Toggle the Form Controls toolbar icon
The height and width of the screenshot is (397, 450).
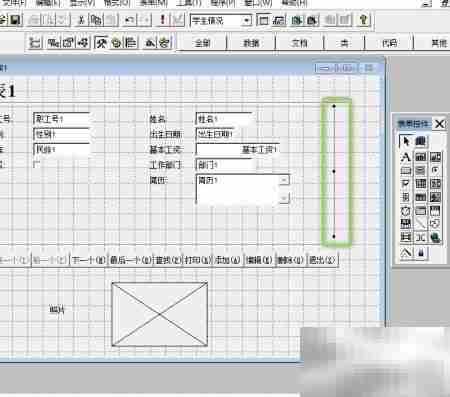[x=101, y=43]
